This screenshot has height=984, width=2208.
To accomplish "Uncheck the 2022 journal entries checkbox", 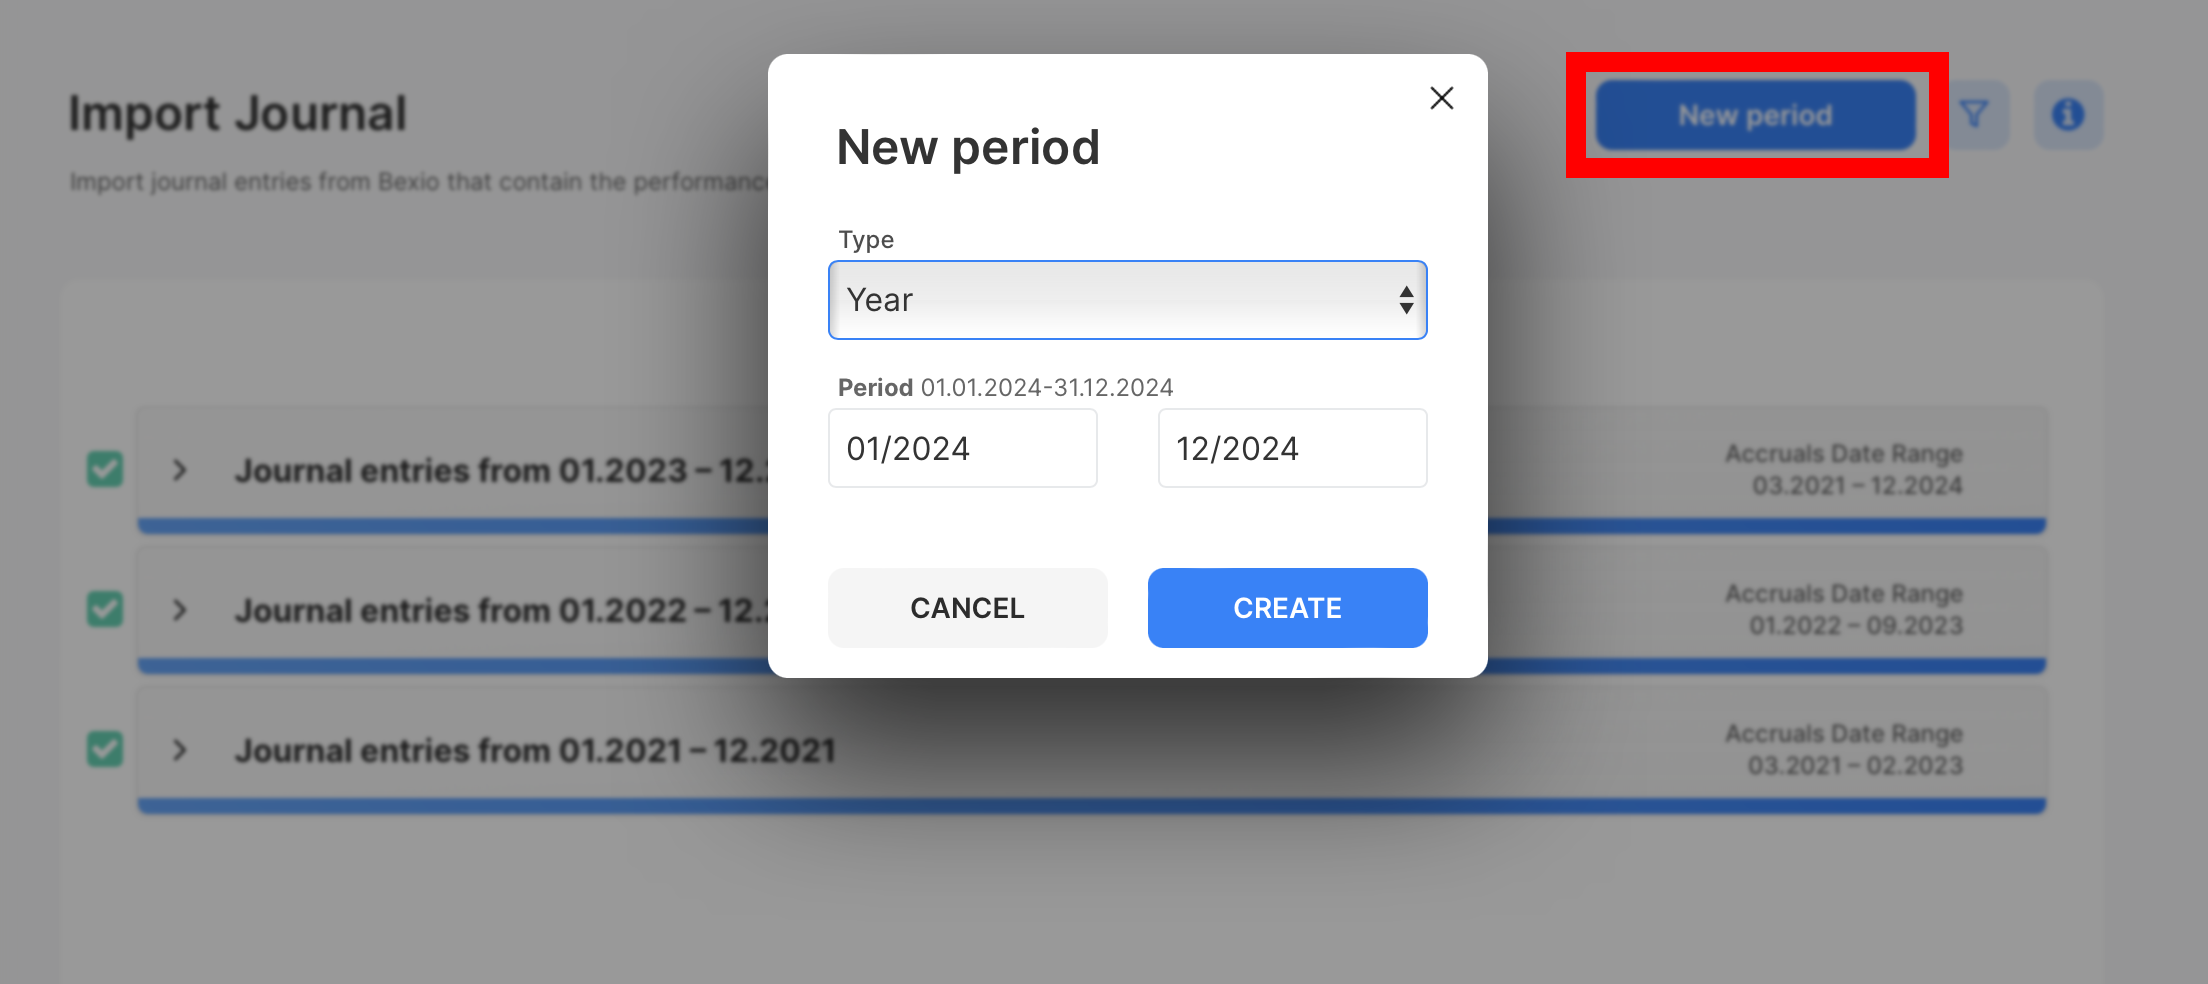I will point(105,609).
